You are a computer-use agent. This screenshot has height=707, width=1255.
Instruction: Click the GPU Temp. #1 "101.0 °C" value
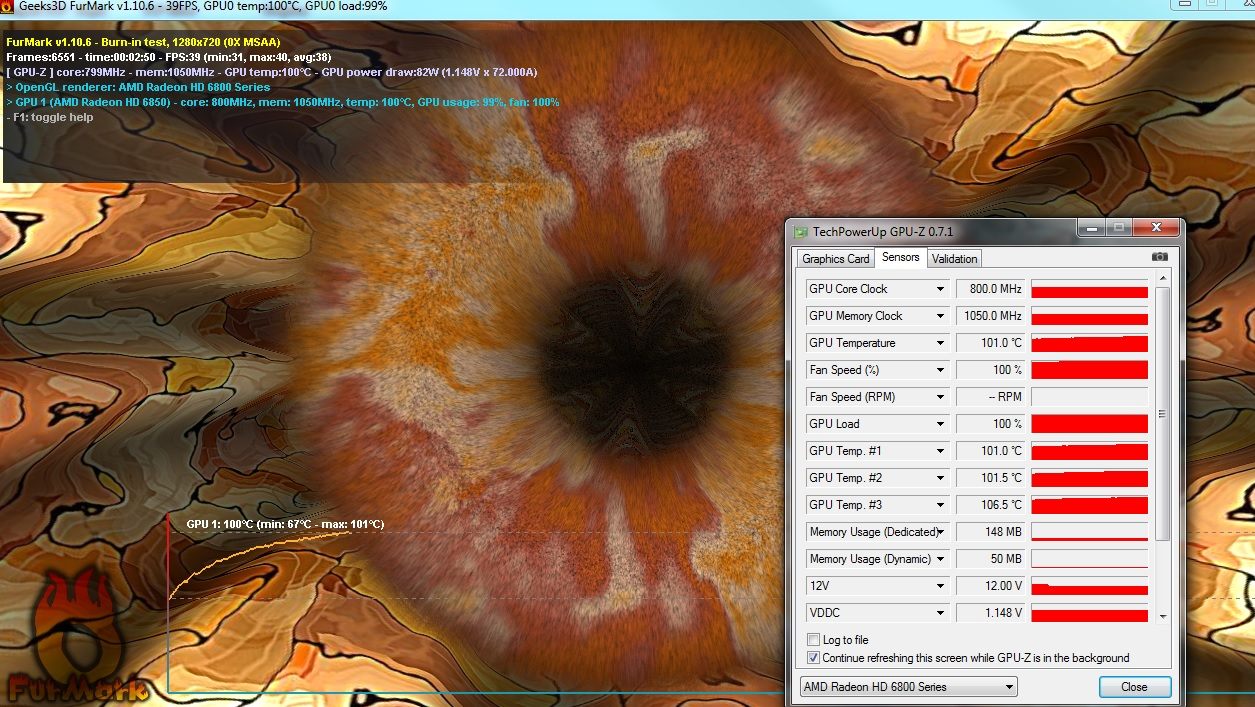[990, 451]
